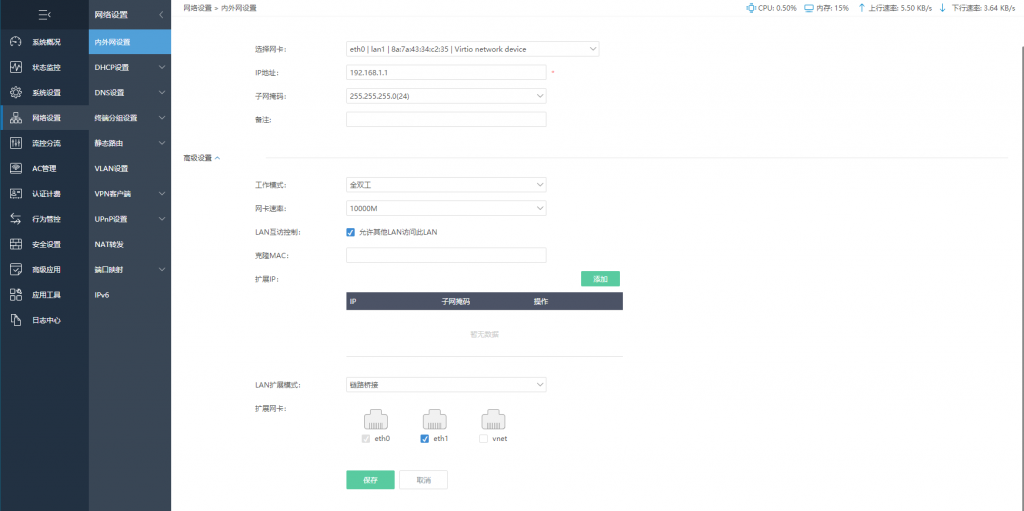Image resolution: width=1024 pixels, height=511 pixels.
Task: Open 系统设置 gear icon
Action: [15, 92]
